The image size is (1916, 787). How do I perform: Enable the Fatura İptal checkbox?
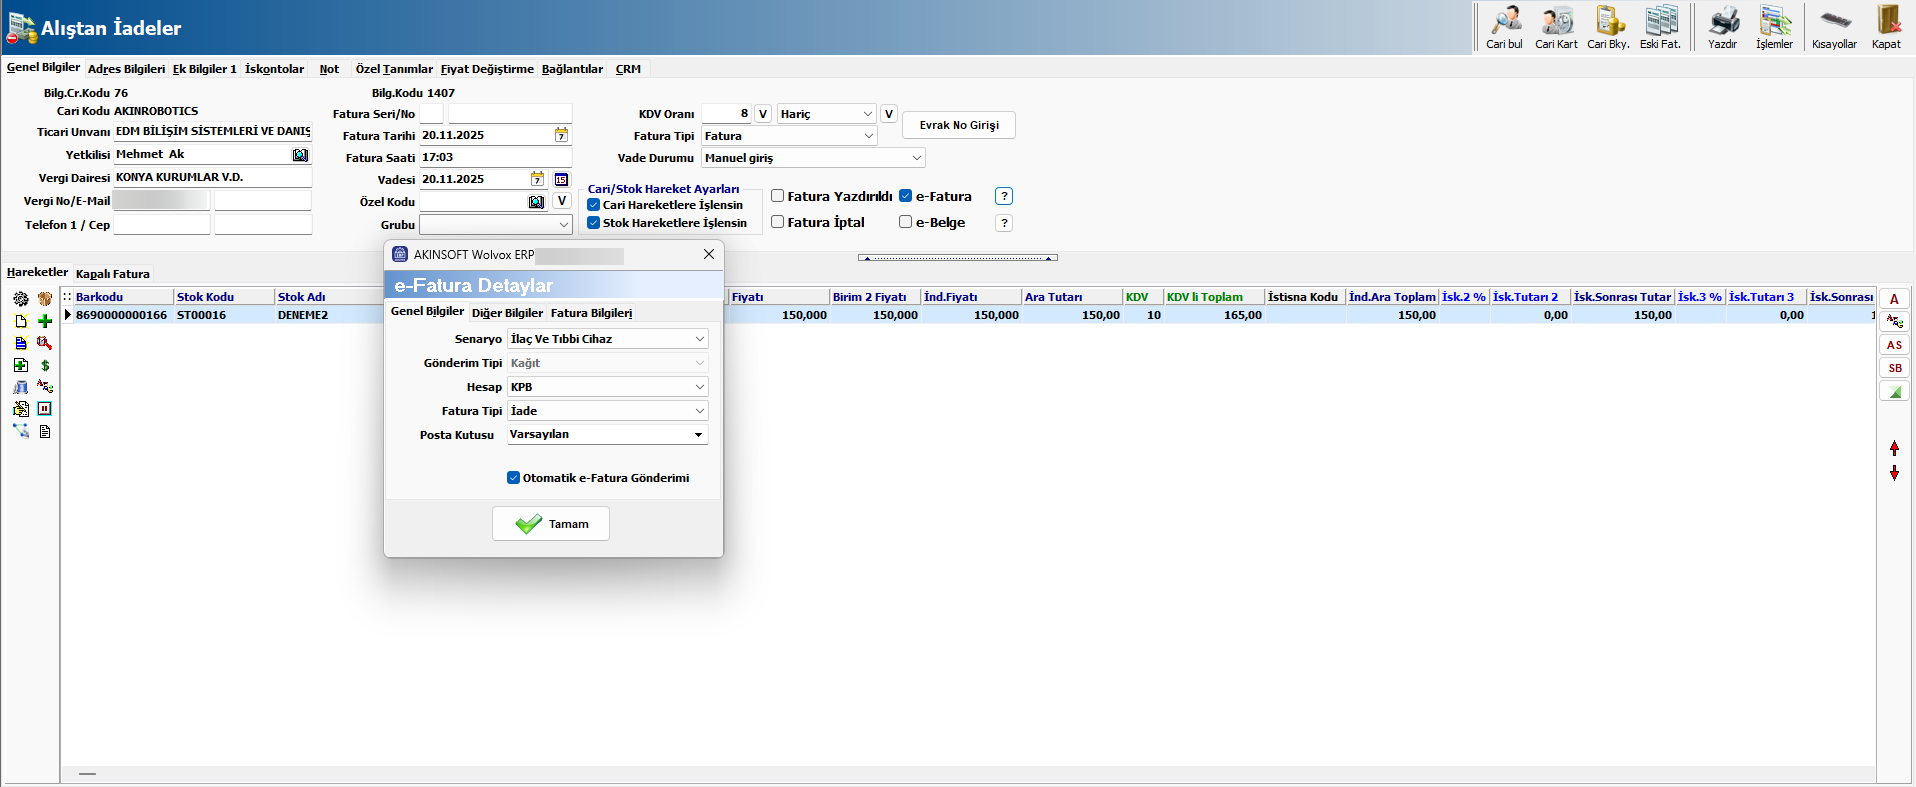(x=777, y=222)
